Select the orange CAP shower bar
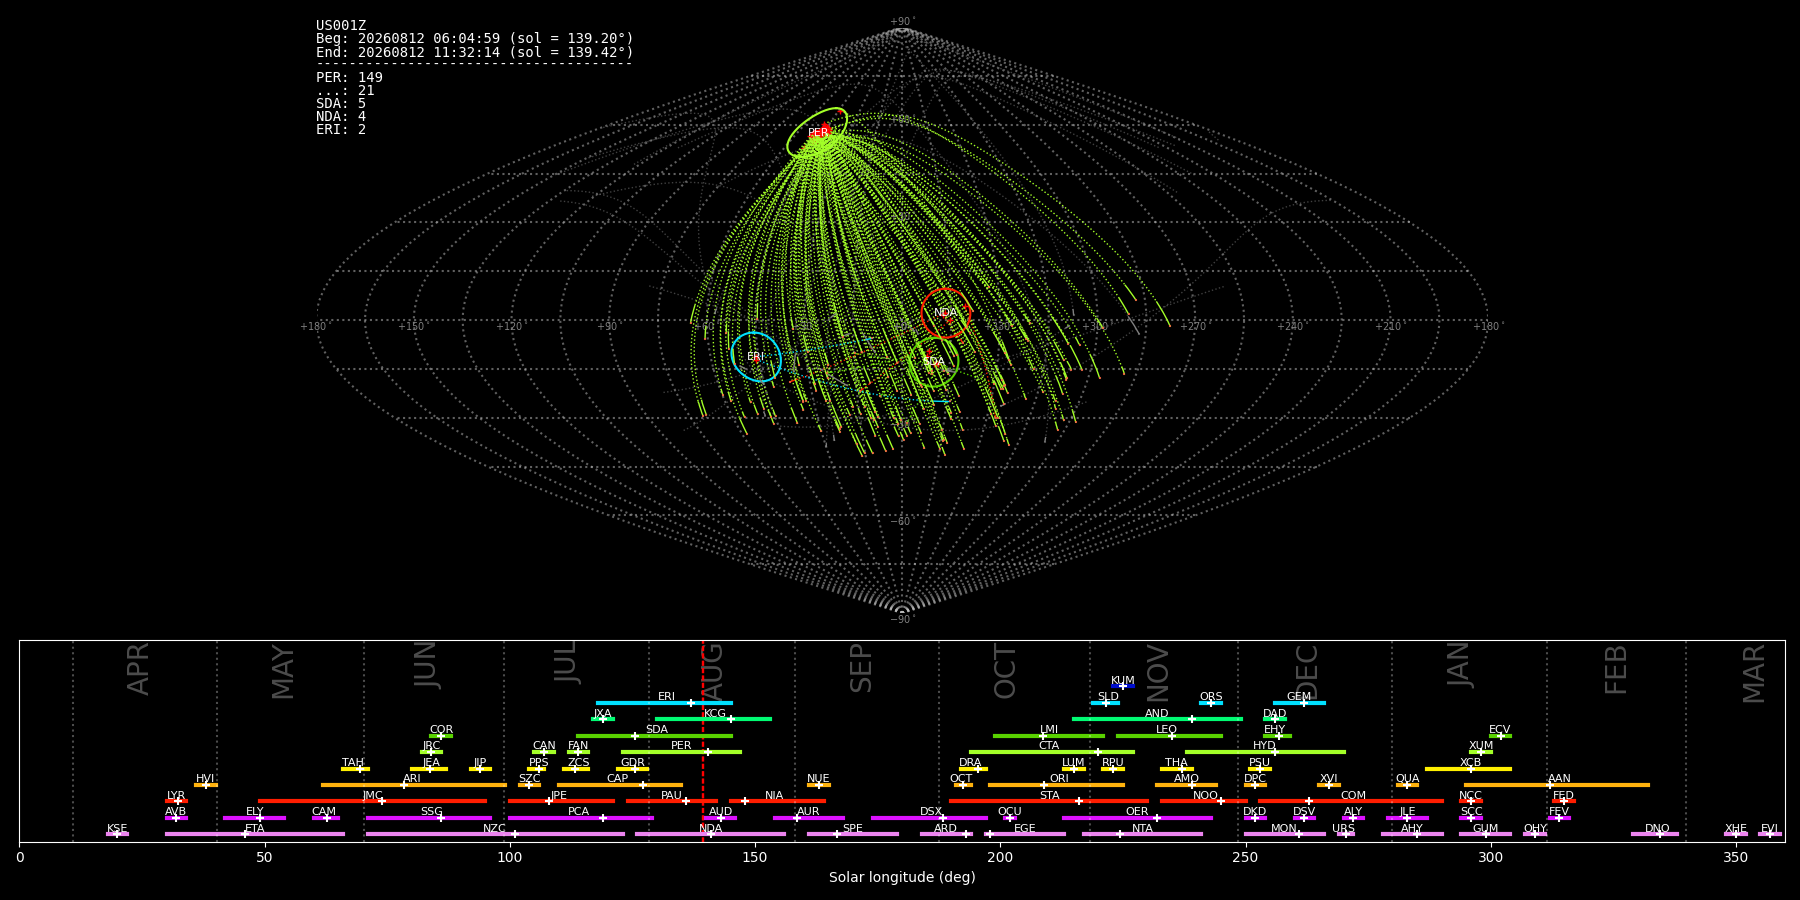The width and height of the screenshot is (1800, 900). [620, 785]
